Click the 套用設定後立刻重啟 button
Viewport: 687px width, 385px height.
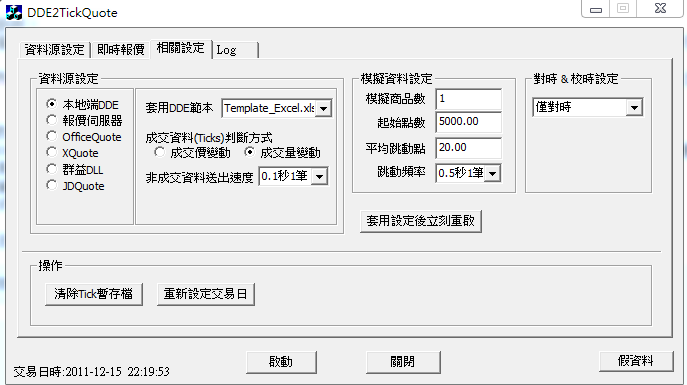coord(421,221)
